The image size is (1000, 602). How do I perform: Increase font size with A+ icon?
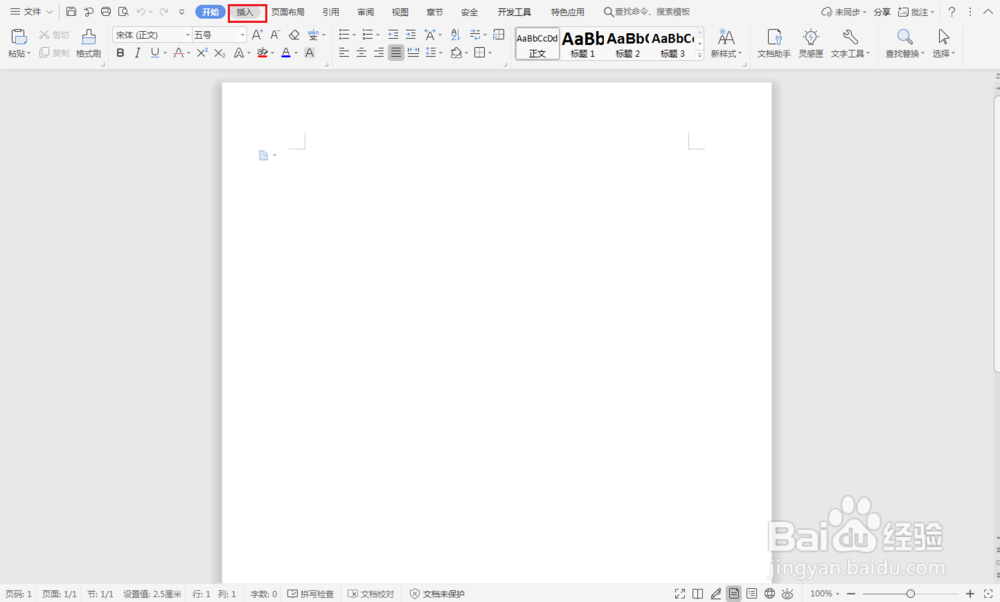(257, 34)
